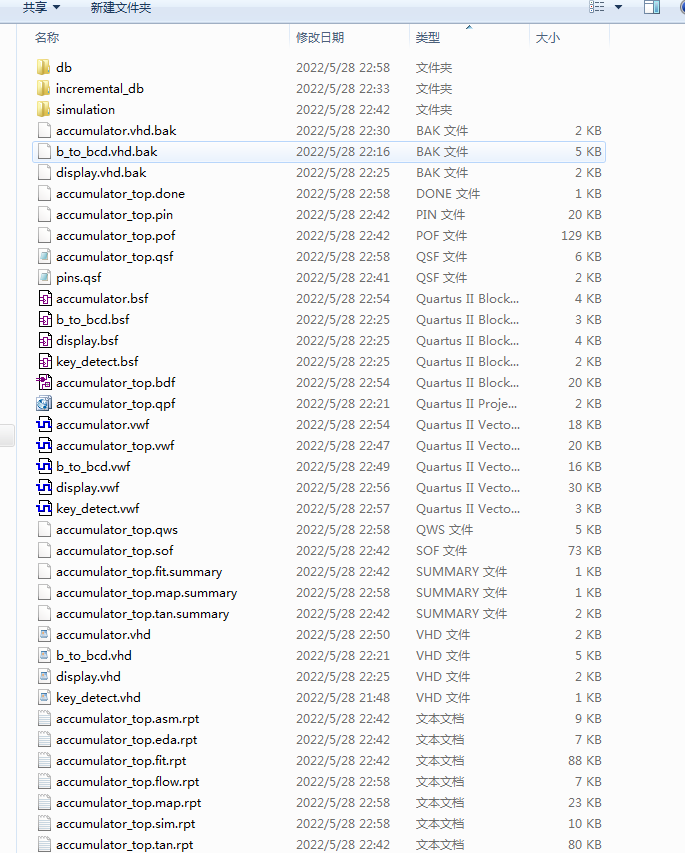685x853 pixels.
Task: Click key_detect.vhd file icon
Action: 44,698
